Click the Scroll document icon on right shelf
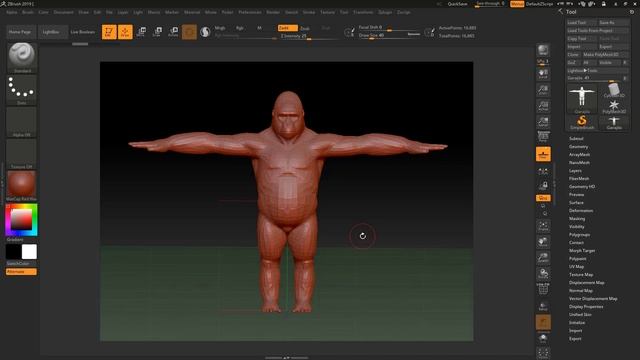This screenshot has width=640, height=360. click(x=543, y=74)
